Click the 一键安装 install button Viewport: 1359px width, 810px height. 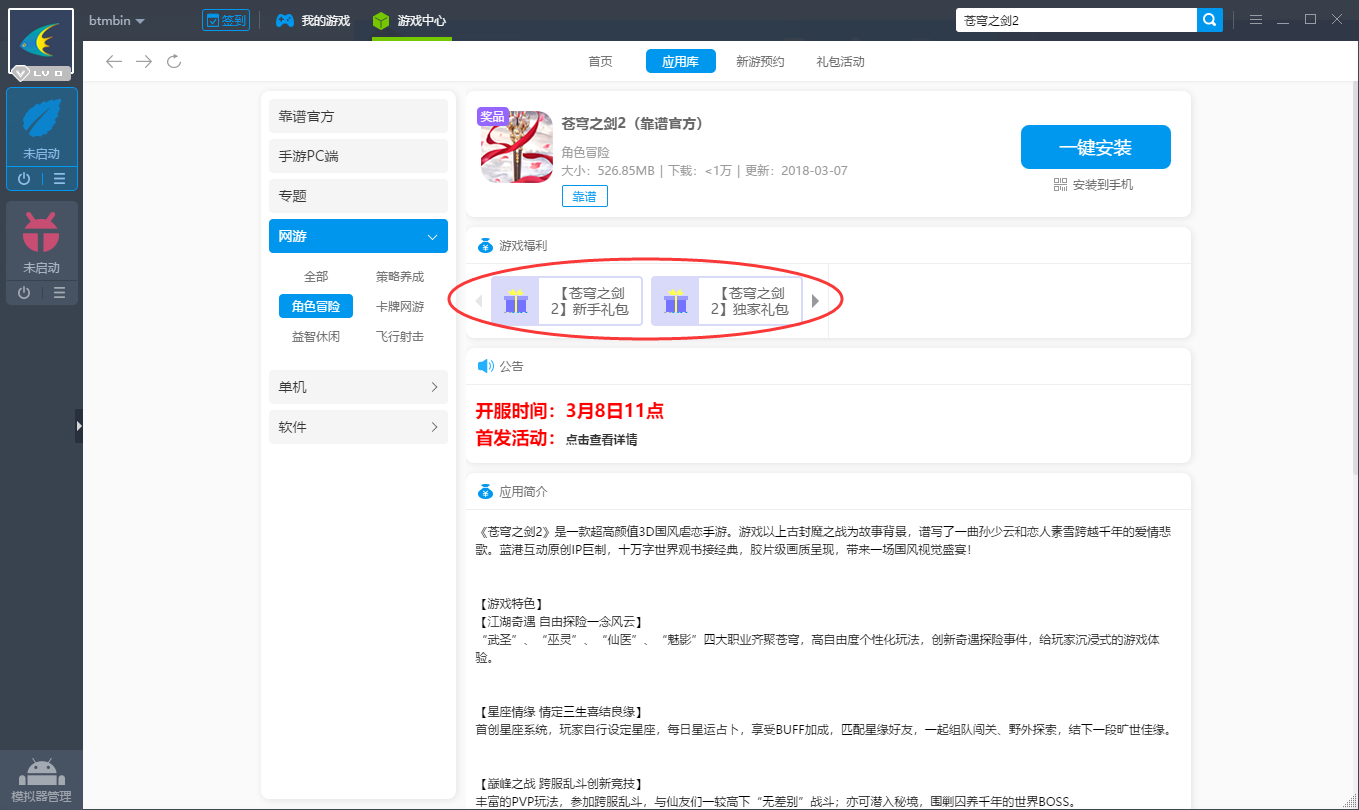(1095, 146)
